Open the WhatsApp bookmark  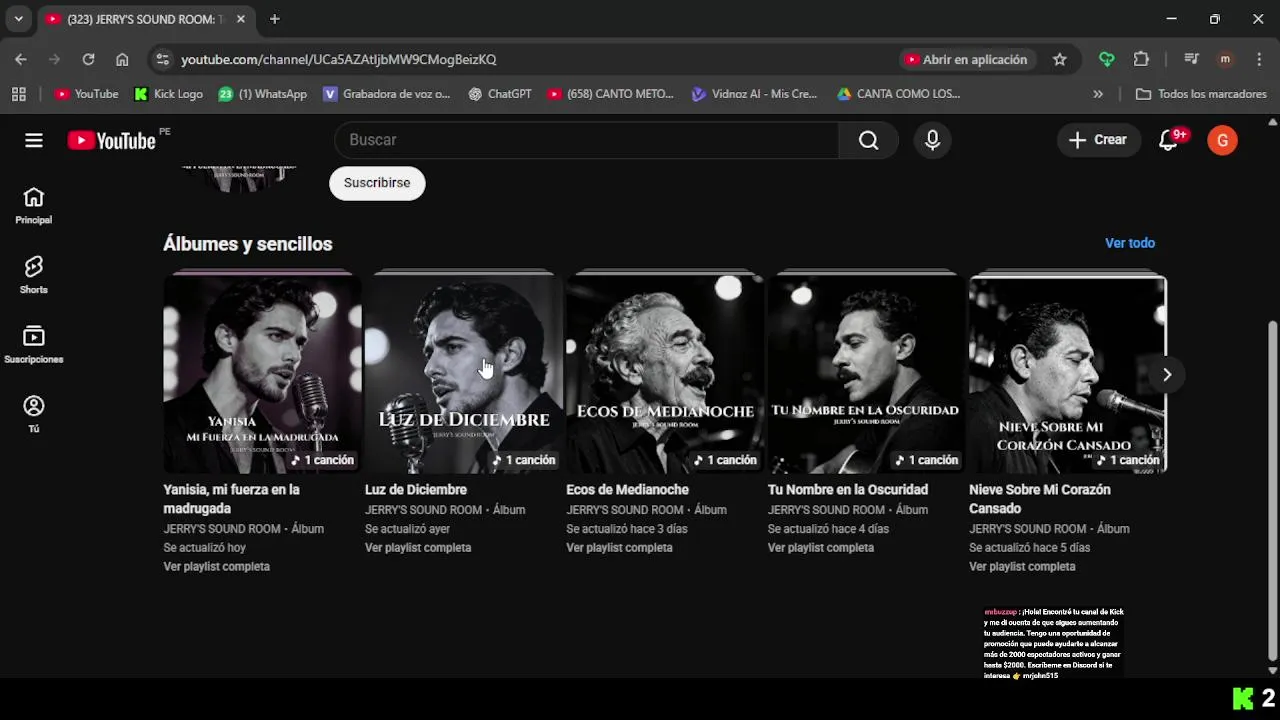(263, 94)
